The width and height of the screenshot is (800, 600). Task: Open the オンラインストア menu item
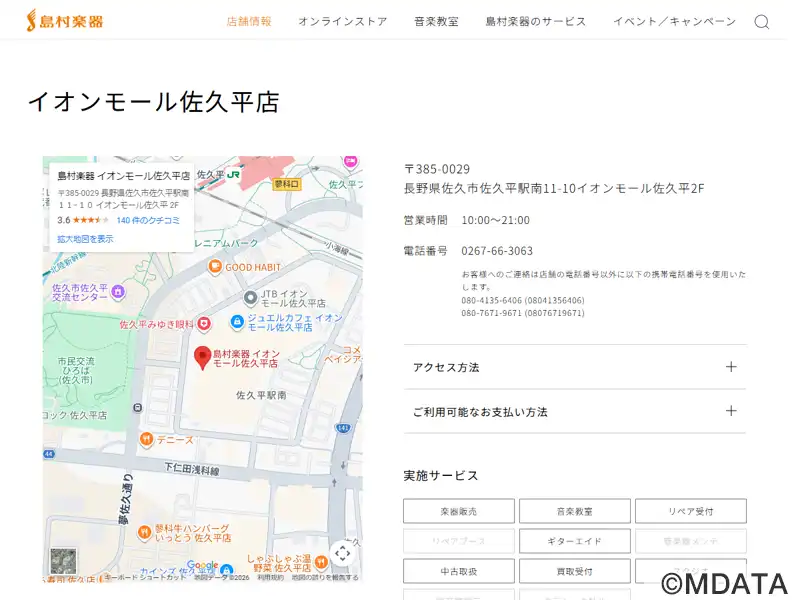pyautogui.click(x=342, y=21)
